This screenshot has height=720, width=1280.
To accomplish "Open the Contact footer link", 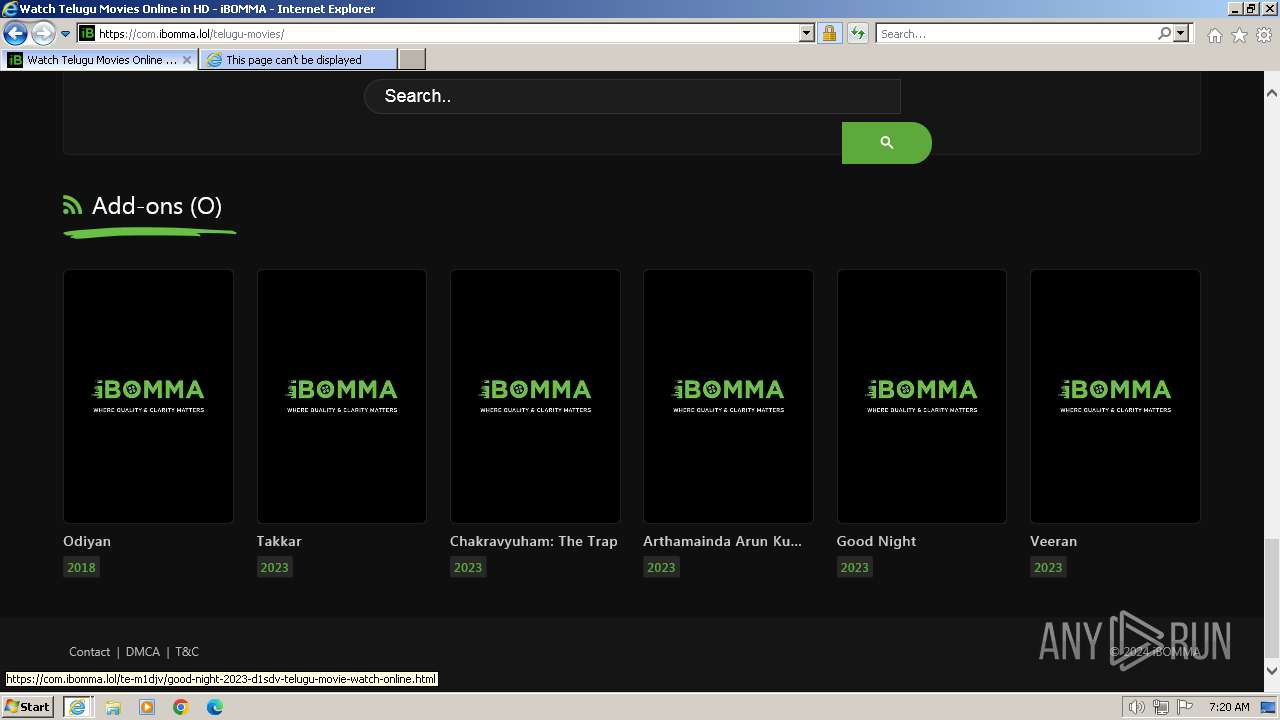I will tap(89, 651).
